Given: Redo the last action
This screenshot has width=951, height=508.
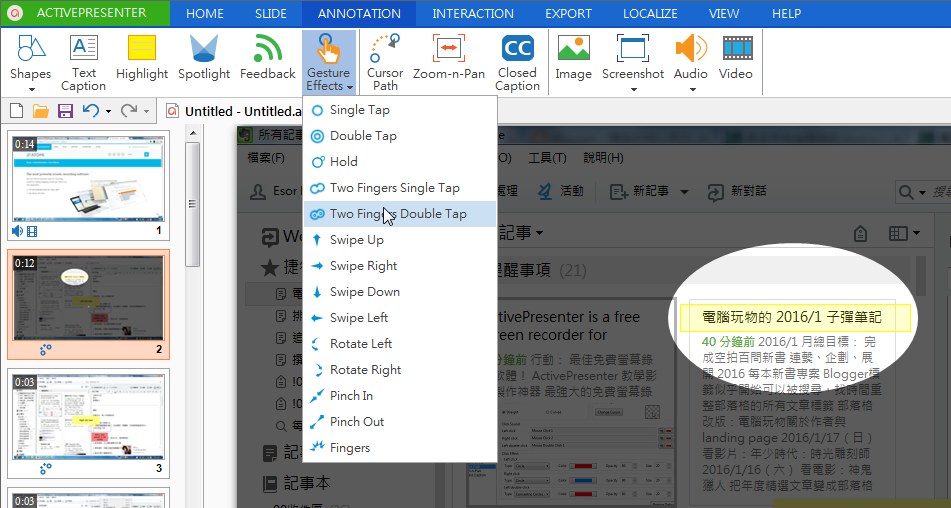Looking at the screenshot, I should [129, 111].
